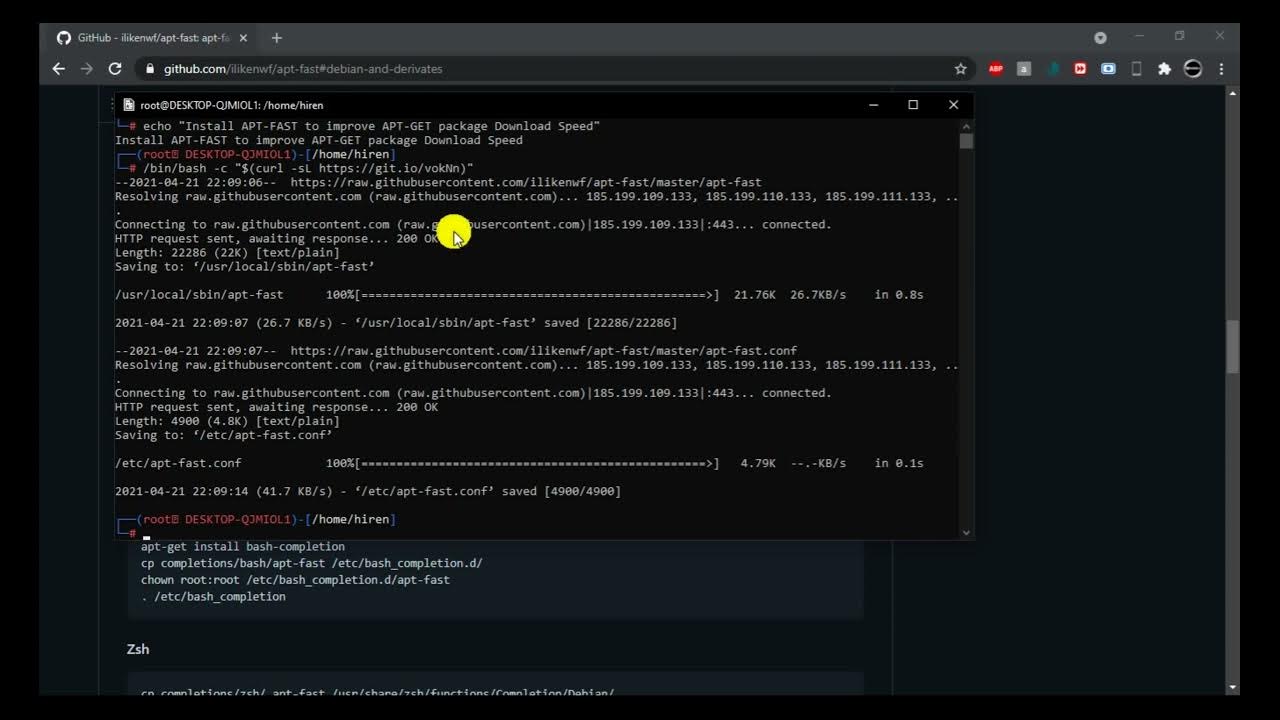Click the 'cp completions/bash/apt-fast' code line

click(x=311, y=563)
